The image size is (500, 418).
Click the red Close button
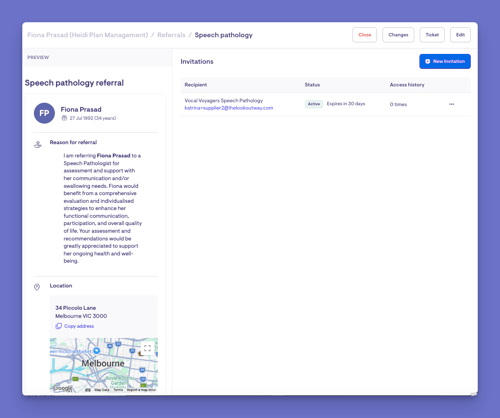click(x=364, y=35)
